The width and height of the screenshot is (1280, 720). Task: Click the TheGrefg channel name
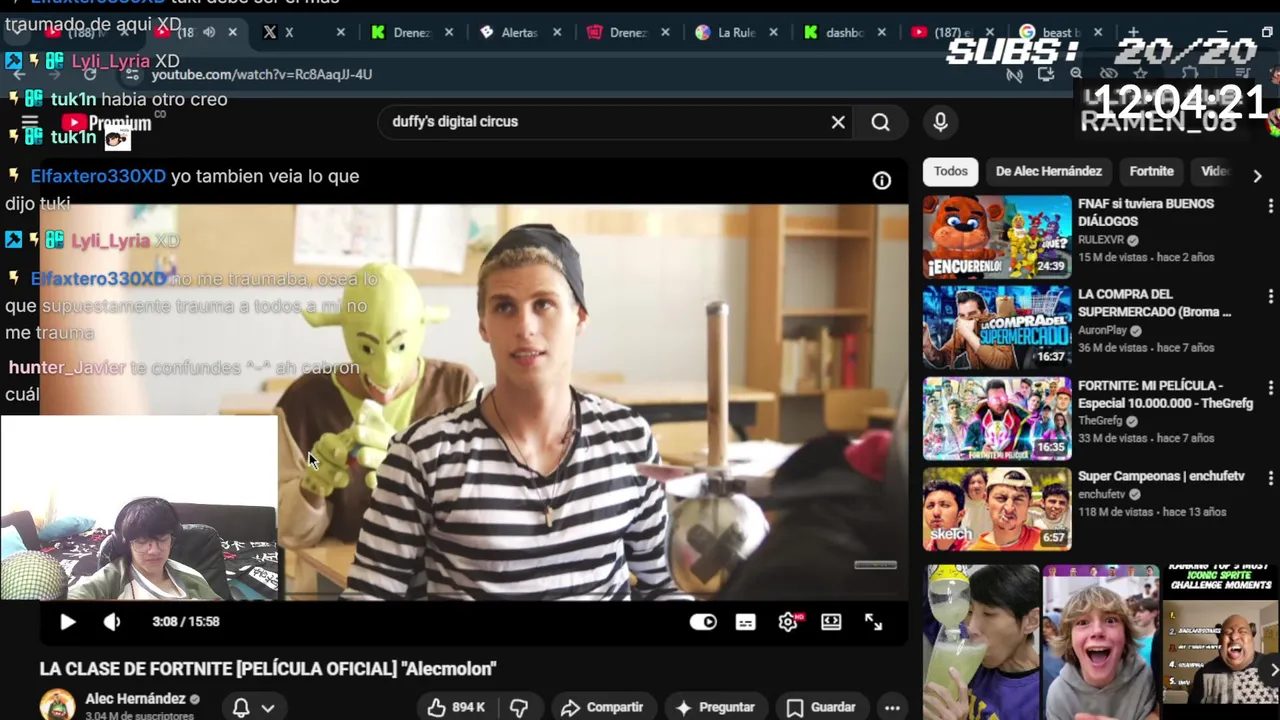tap(1100, 421)
